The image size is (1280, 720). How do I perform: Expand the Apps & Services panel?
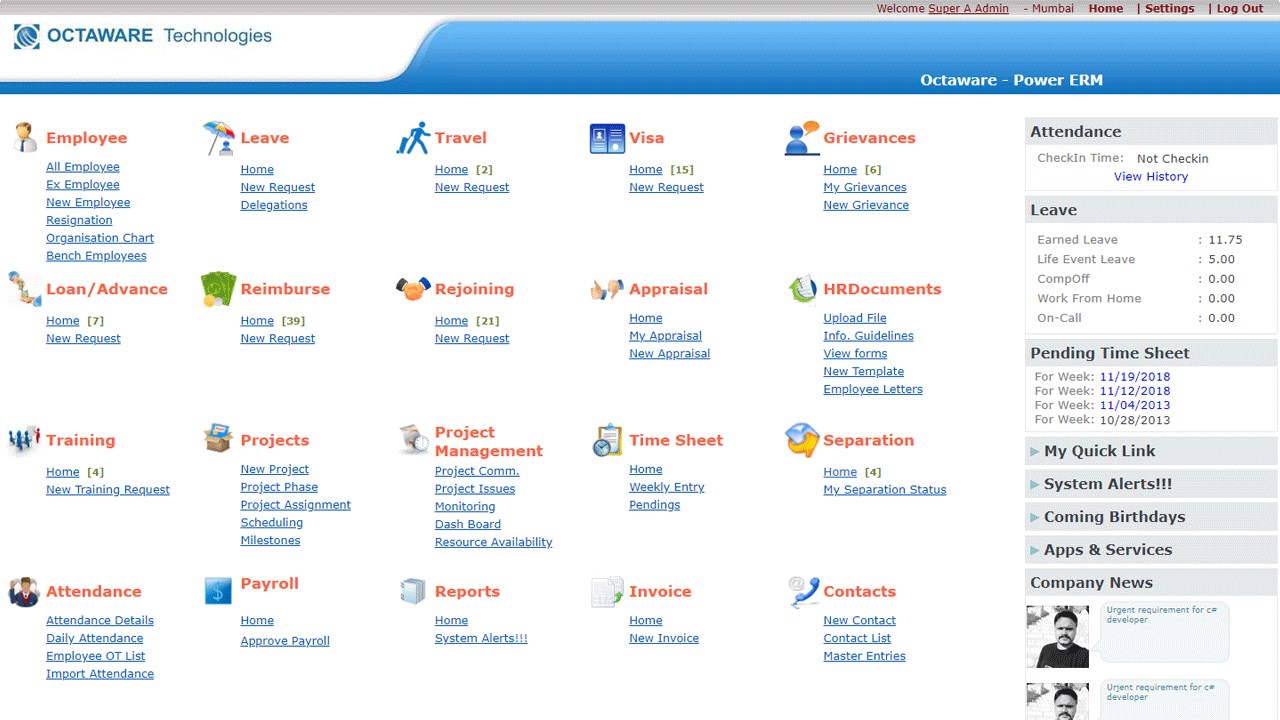1151,550
